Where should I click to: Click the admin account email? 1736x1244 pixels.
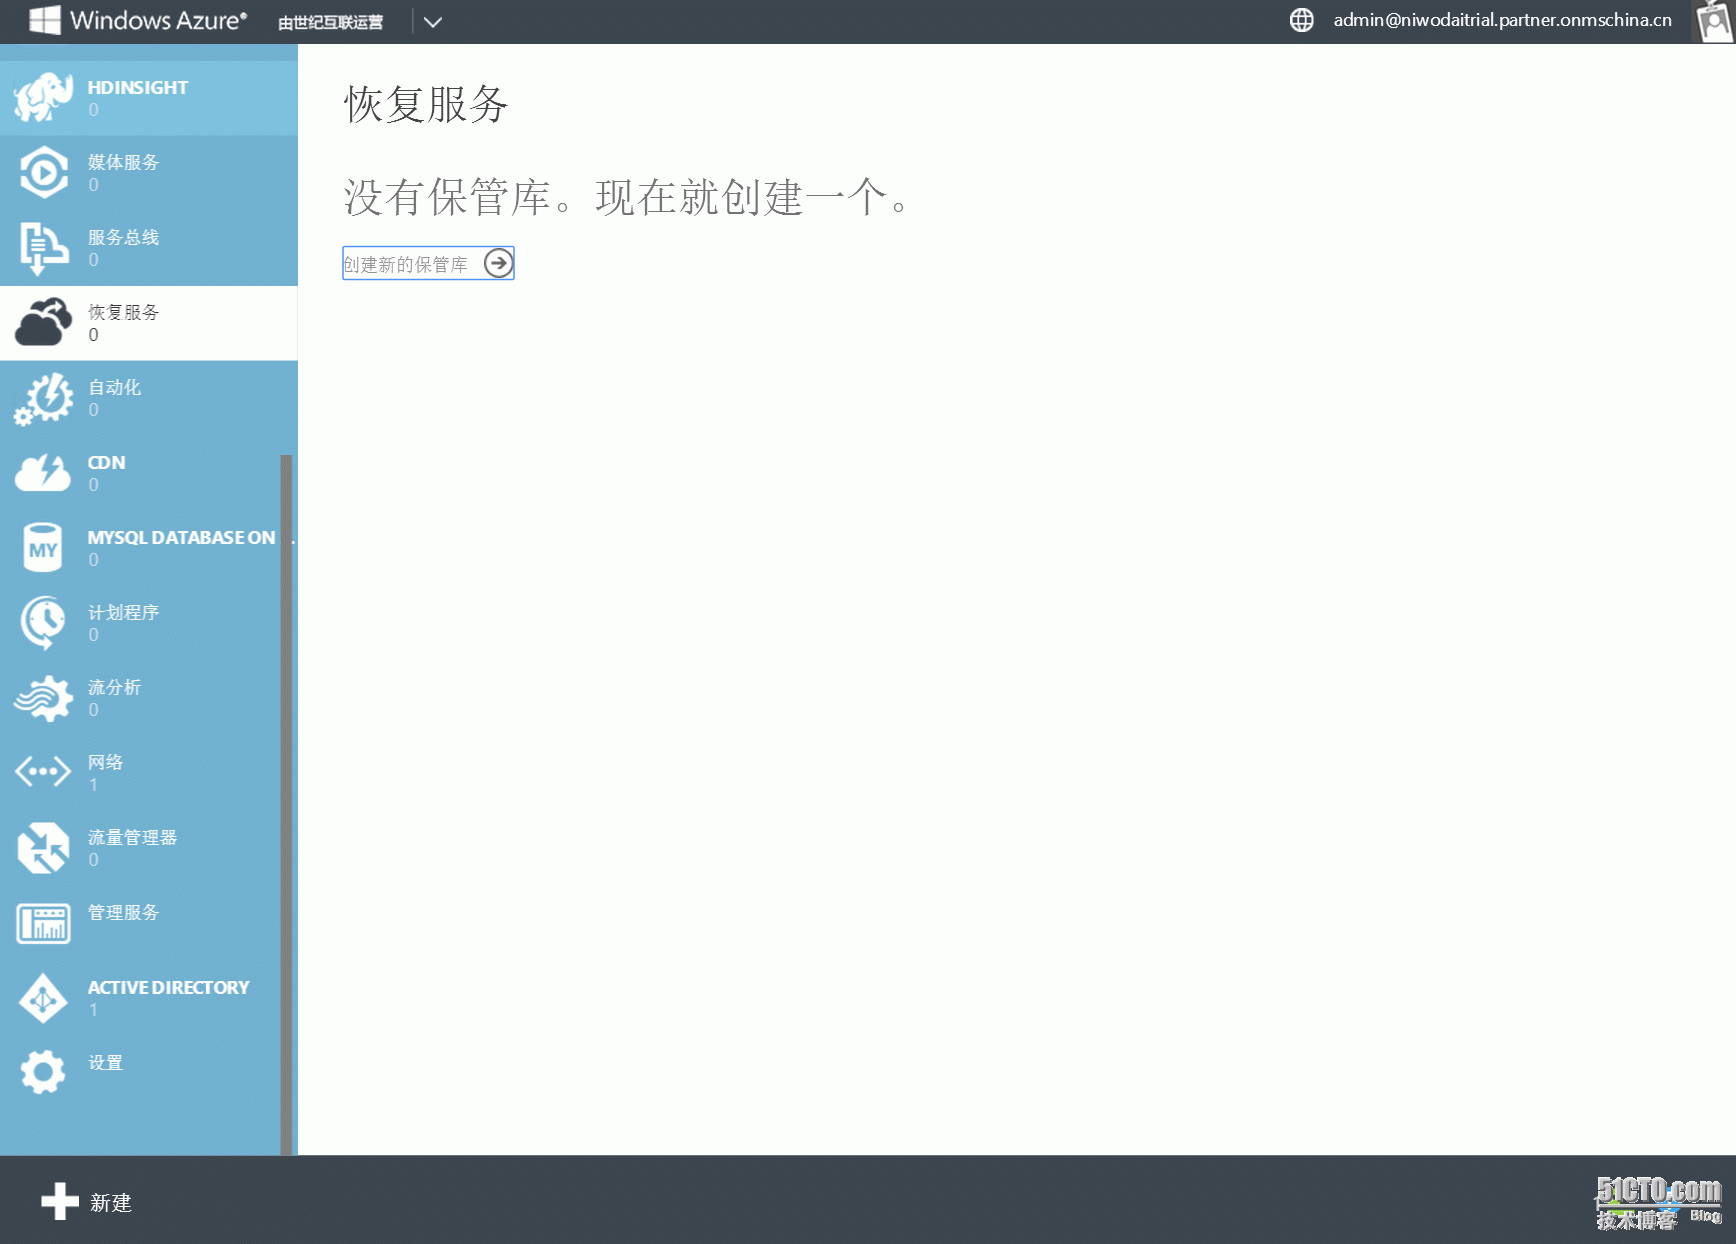pyautogui.click(x=1502, y=20)
